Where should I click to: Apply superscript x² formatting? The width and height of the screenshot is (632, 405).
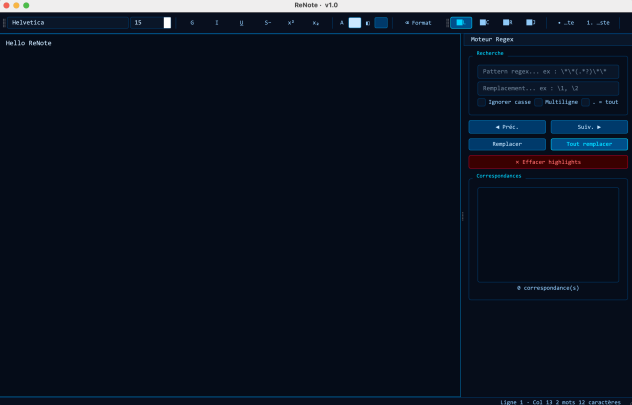point(291,22)
